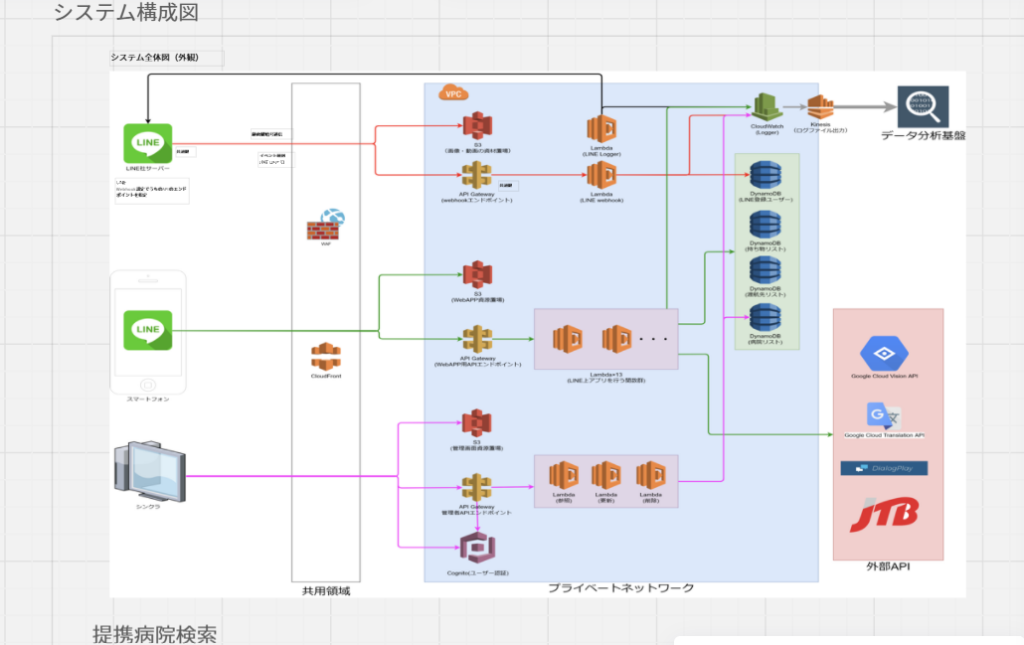Select the orange VPC cloud badge
This screenshot has width=1024, height=645.
(x=455, y=93)
